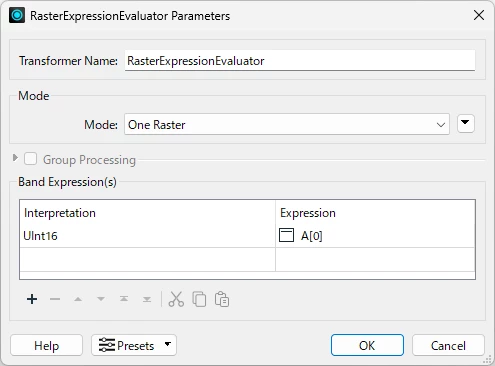Open the Presets dropdown arrow
The image size is (495, 366).
coord(168,344)
